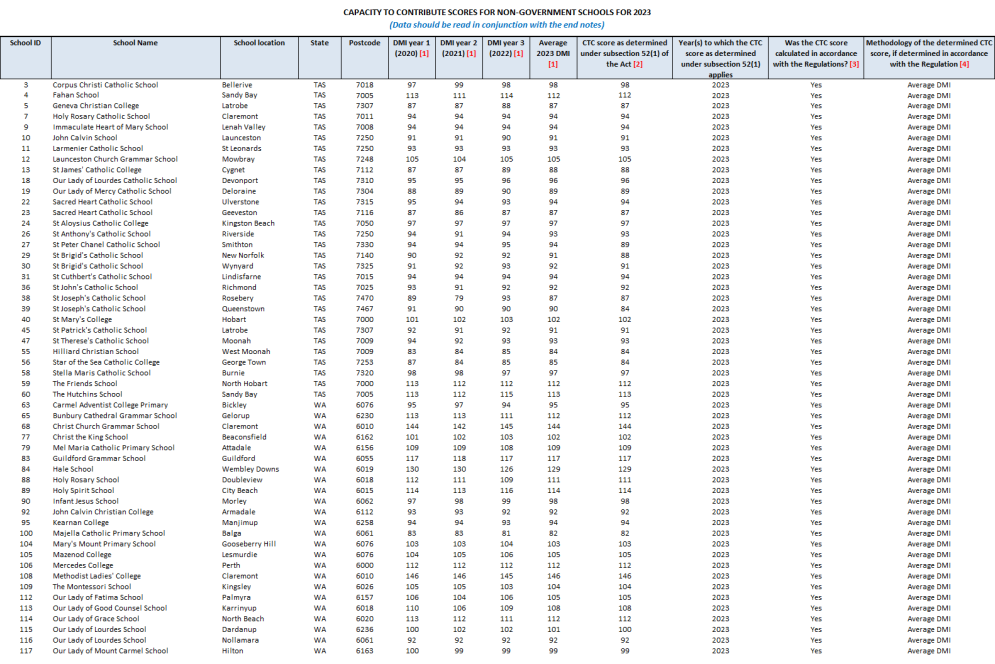Click Hale School name cell

pos(72,469)
